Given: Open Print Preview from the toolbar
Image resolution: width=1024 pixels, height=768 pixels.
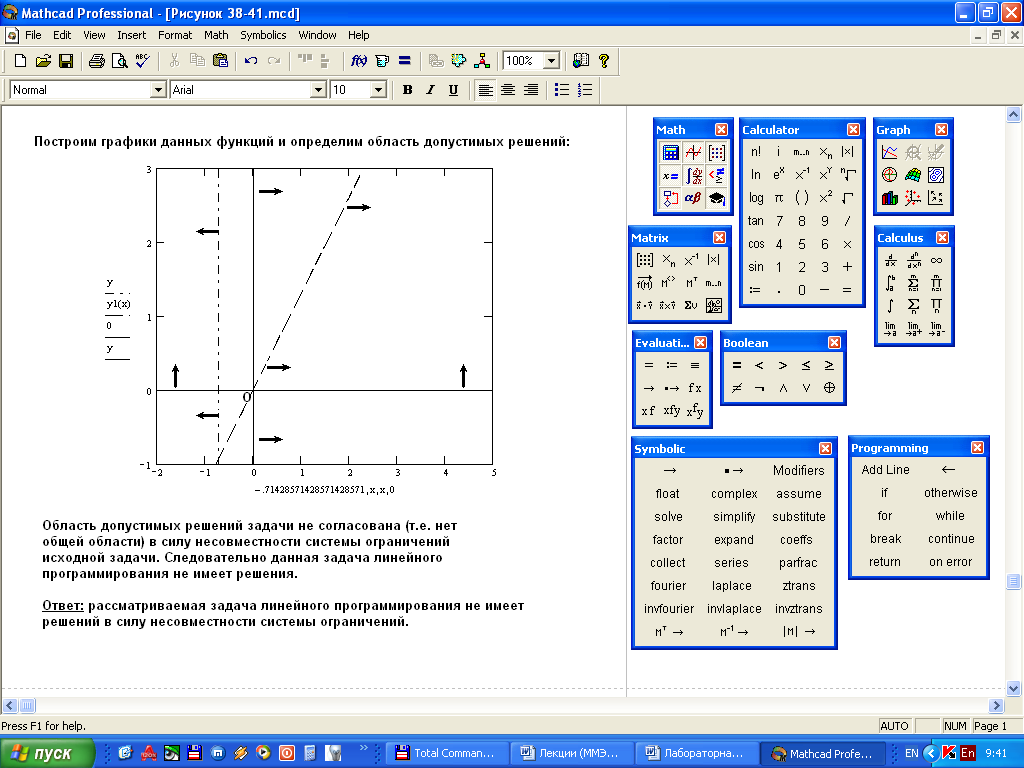Looking at the screenshot, I should pyautogui.click(x=120, y=61).
